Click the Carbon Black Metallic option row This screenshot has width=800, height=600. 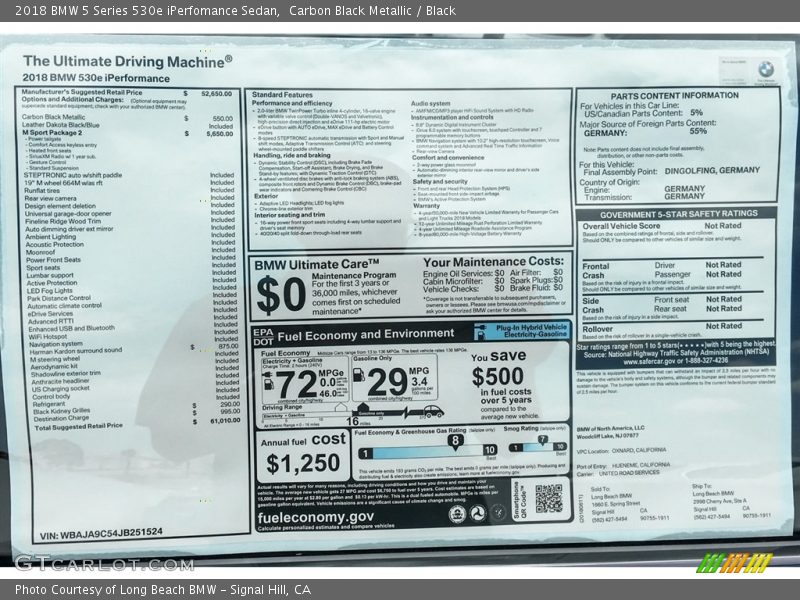click(128, 117)
